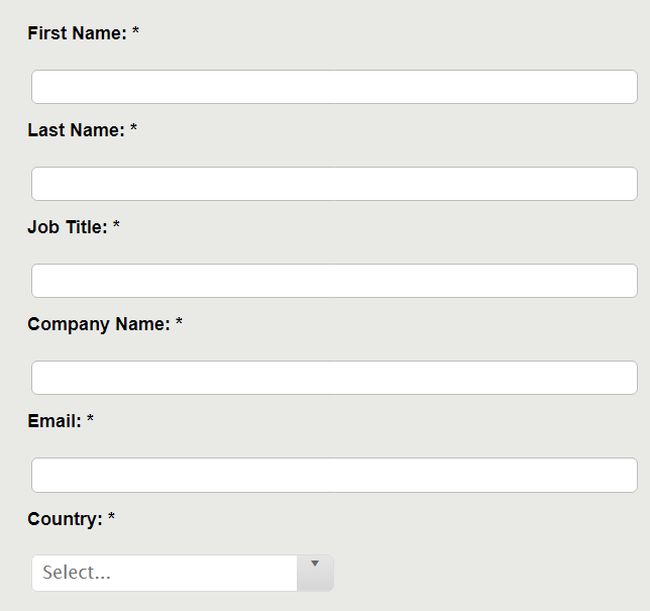Viewport: 650px width, 611px height.
Task: Click the "Select..." placeholder in Country box
Action: pyautogui.click(x=77, y=573)
